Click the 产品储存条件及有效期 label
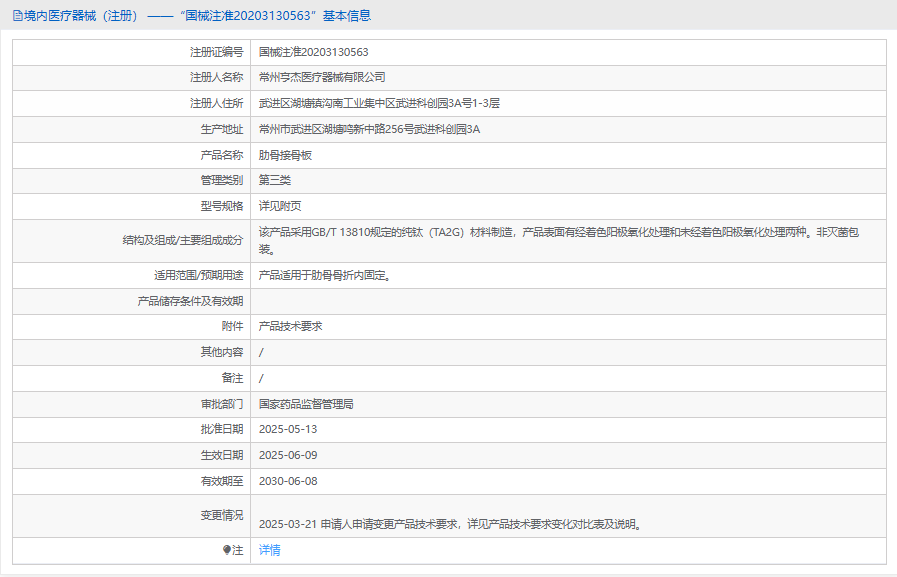897x577 pixels. [x=190, y=301]
